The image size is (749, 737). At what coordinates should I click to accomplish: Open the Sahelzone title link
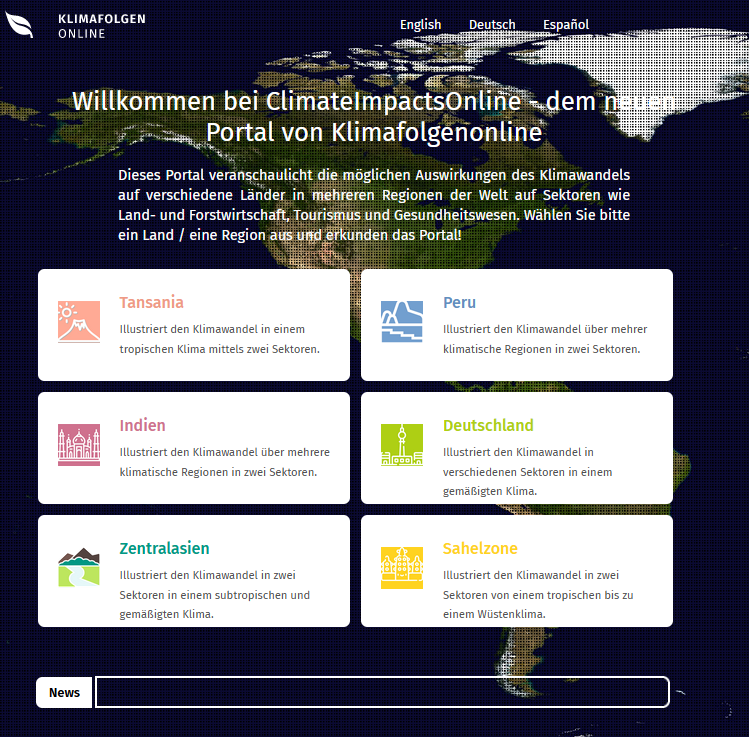pyautogui.click(x=480, y=549)
